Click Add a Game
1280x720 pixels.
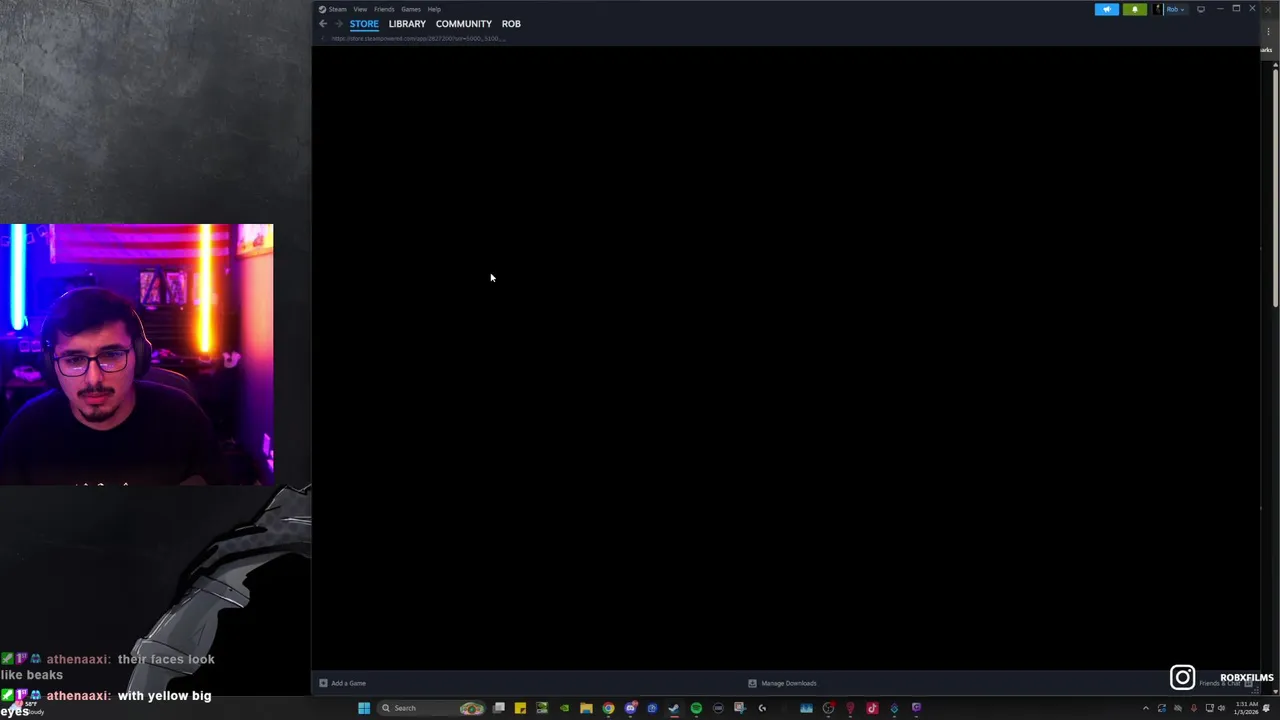pos(343,683)
